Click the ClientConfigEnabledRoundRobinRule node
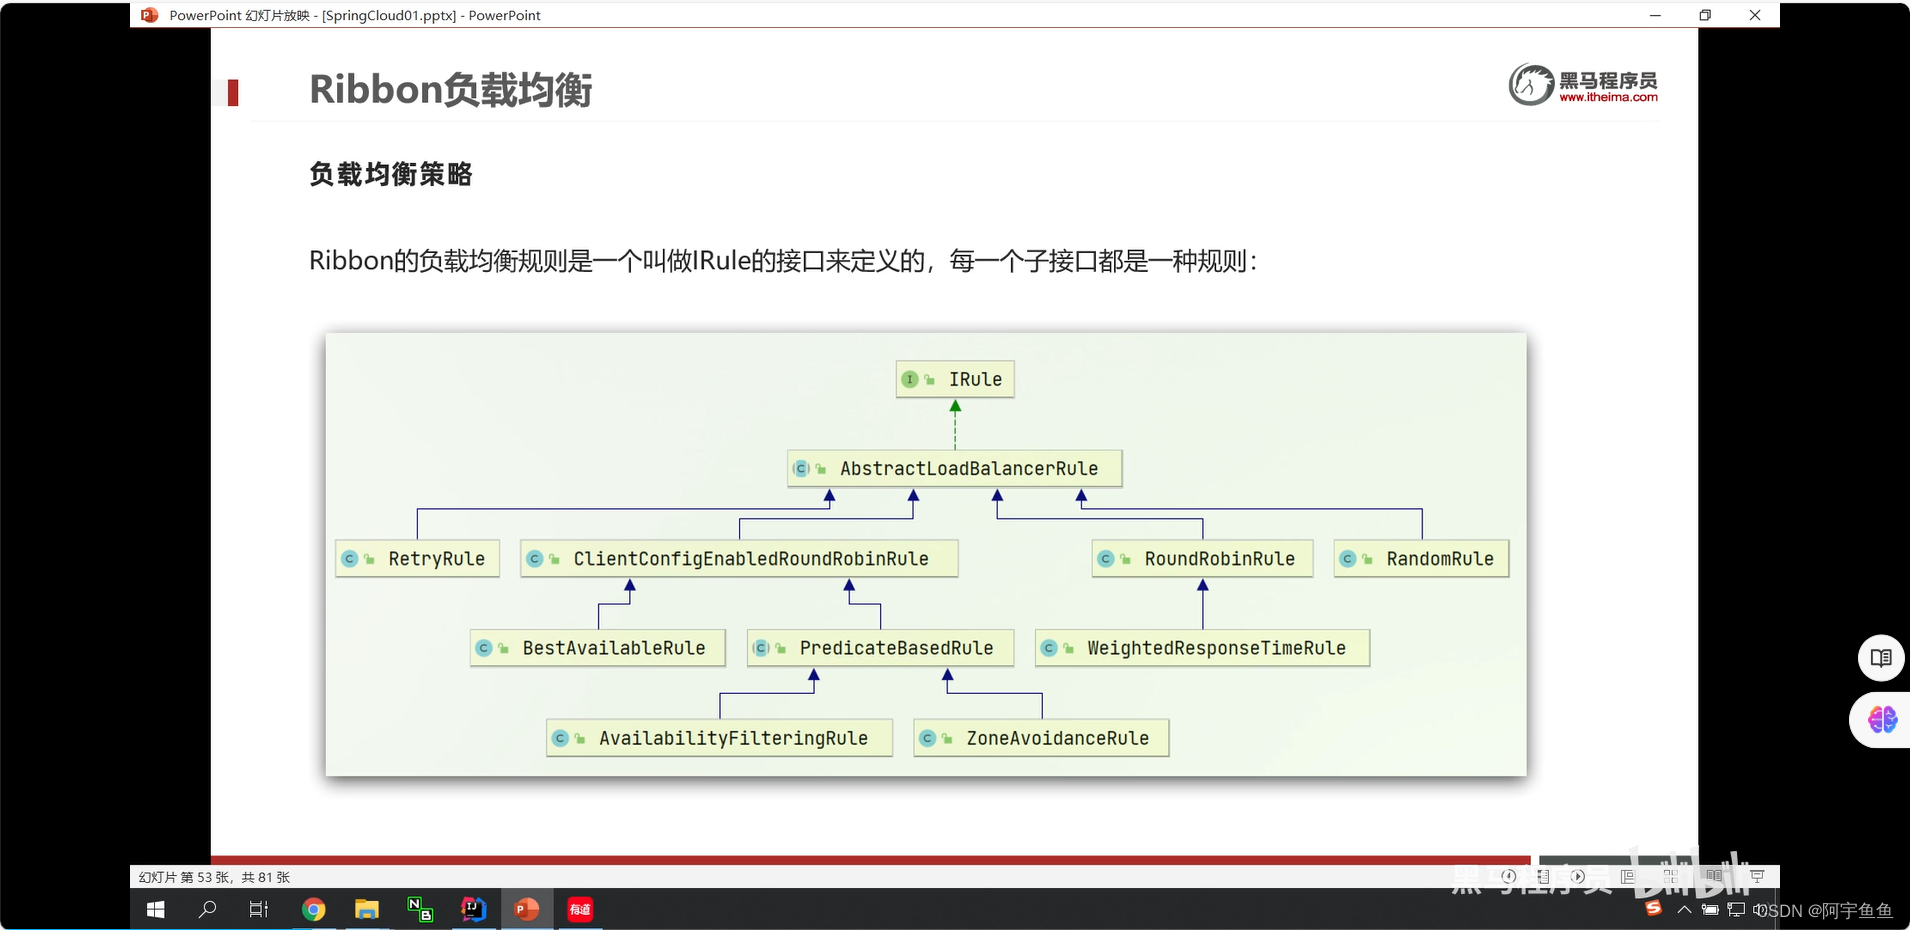Image resolution: width=1910 pixels, height=930 pixels. coord(739,558)
